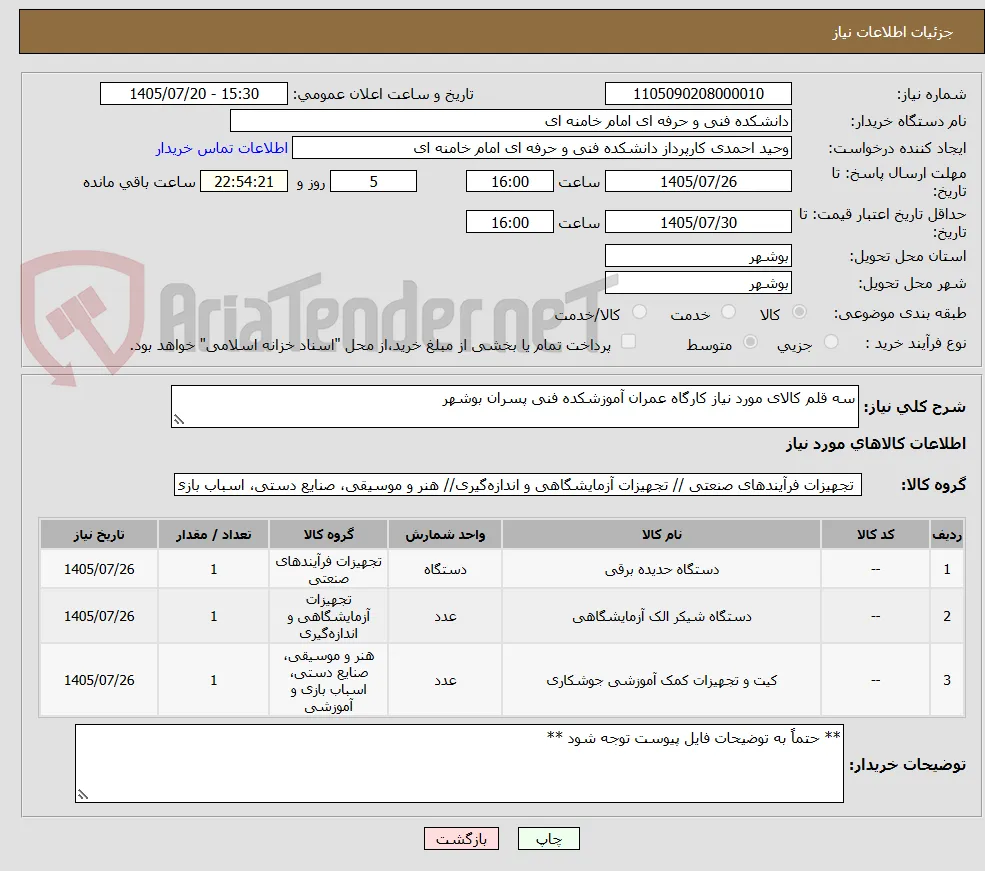
Task: Select the متوسط purchase type radio
Action: point(750,342)
